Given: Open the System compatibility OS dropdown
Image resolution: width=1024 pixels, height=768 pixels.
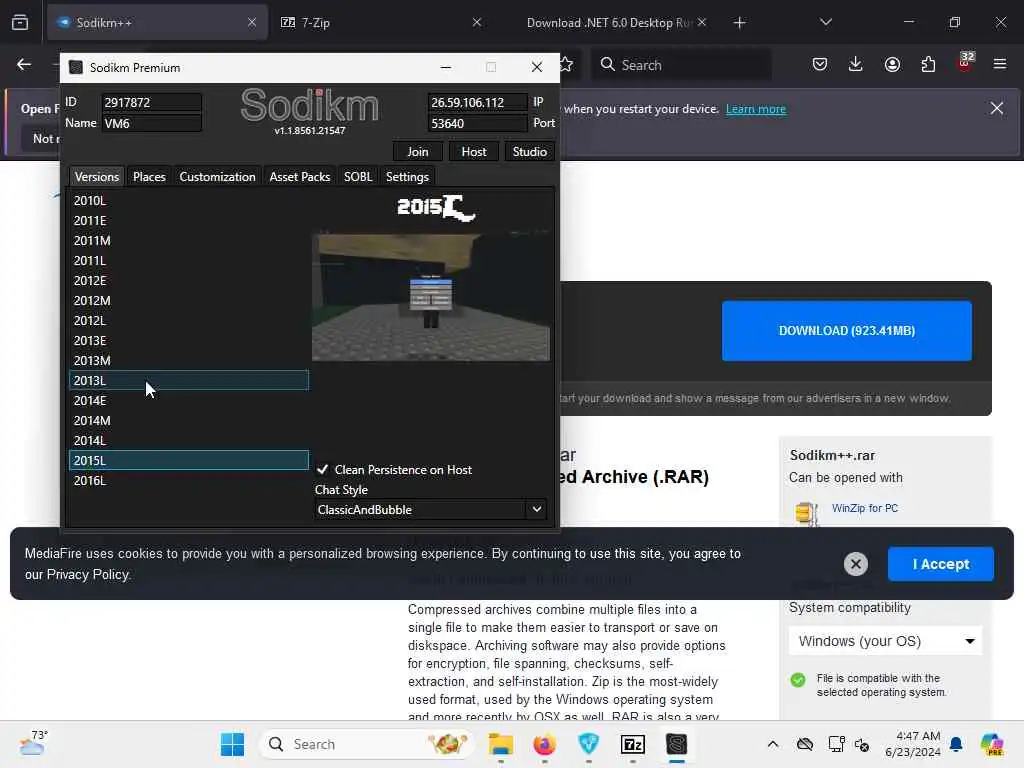Looking at the screenshot, I should (886, 641).
